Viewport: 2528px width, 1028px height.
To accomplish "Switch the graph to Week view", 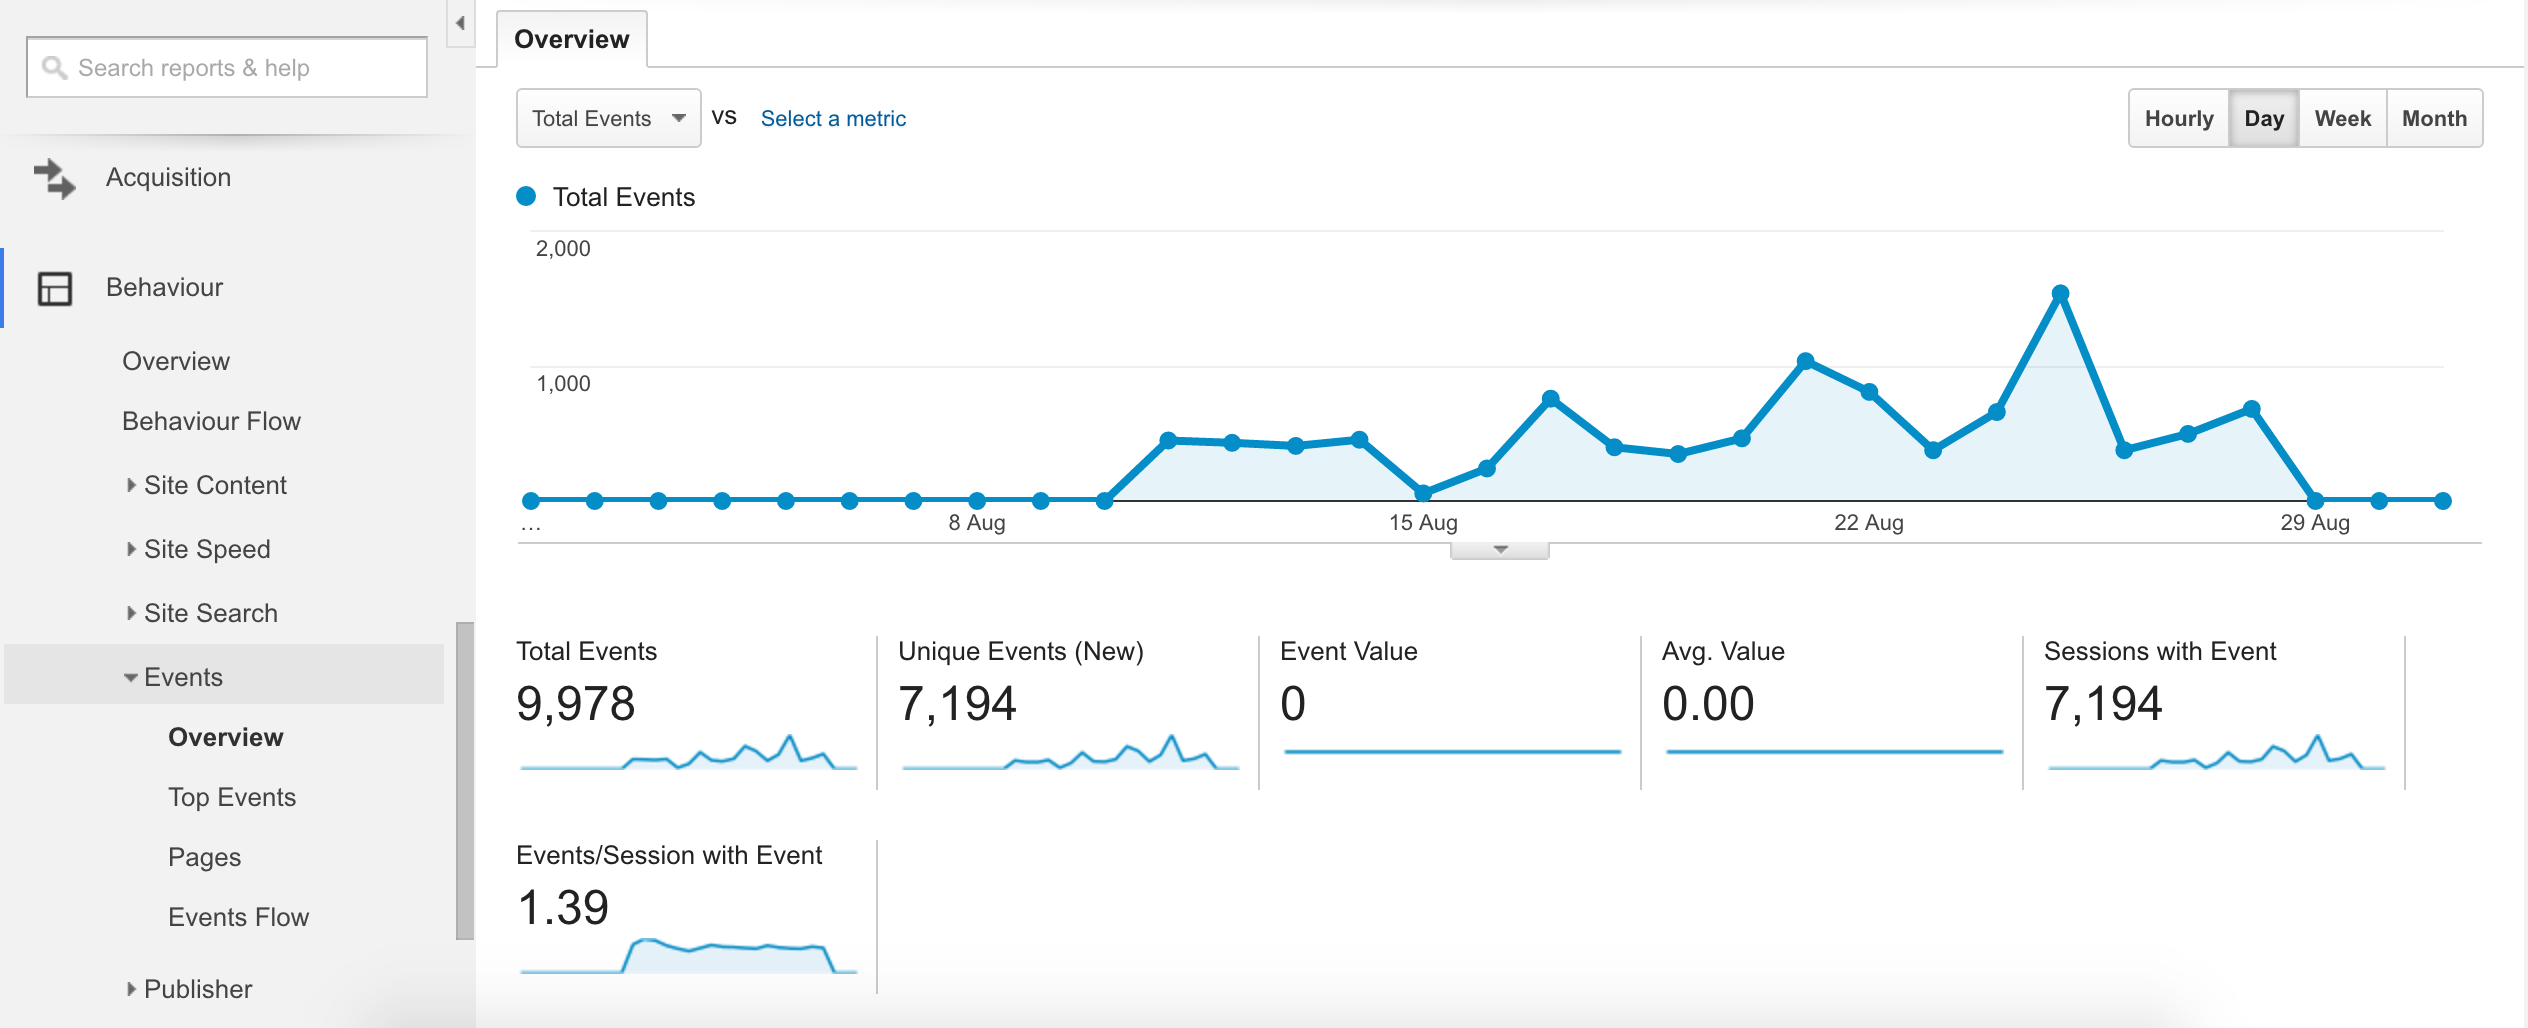I will (x=2342, y=118).
